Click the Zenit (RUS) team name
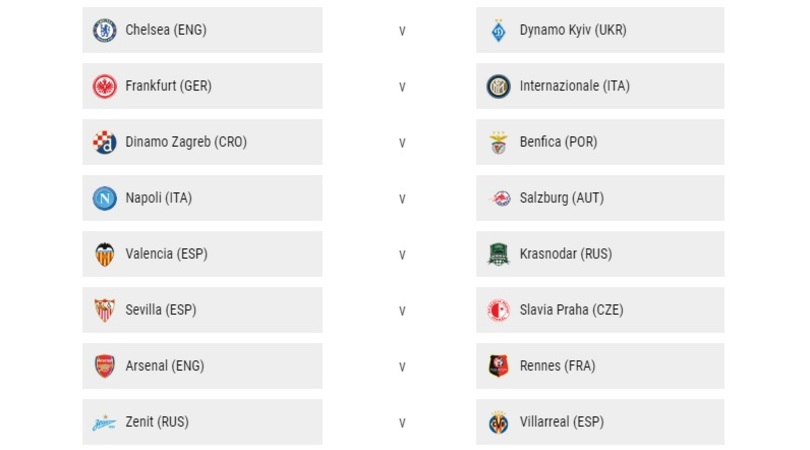Viewport: 810px width, 450px height. (x=157, y=422)
